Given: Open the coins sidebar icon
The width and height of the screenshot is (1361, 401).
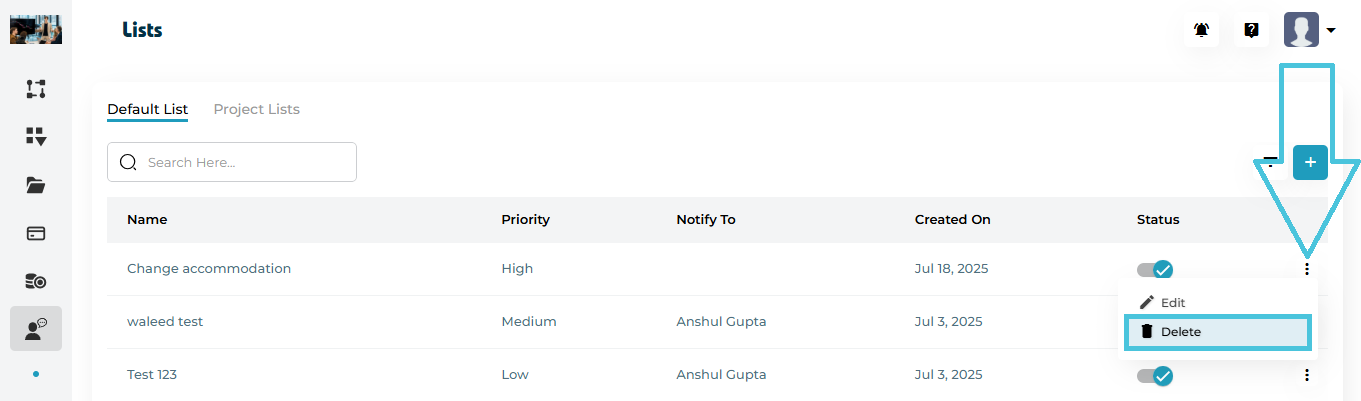Looking at the screenshot, I should pos(36,281).
